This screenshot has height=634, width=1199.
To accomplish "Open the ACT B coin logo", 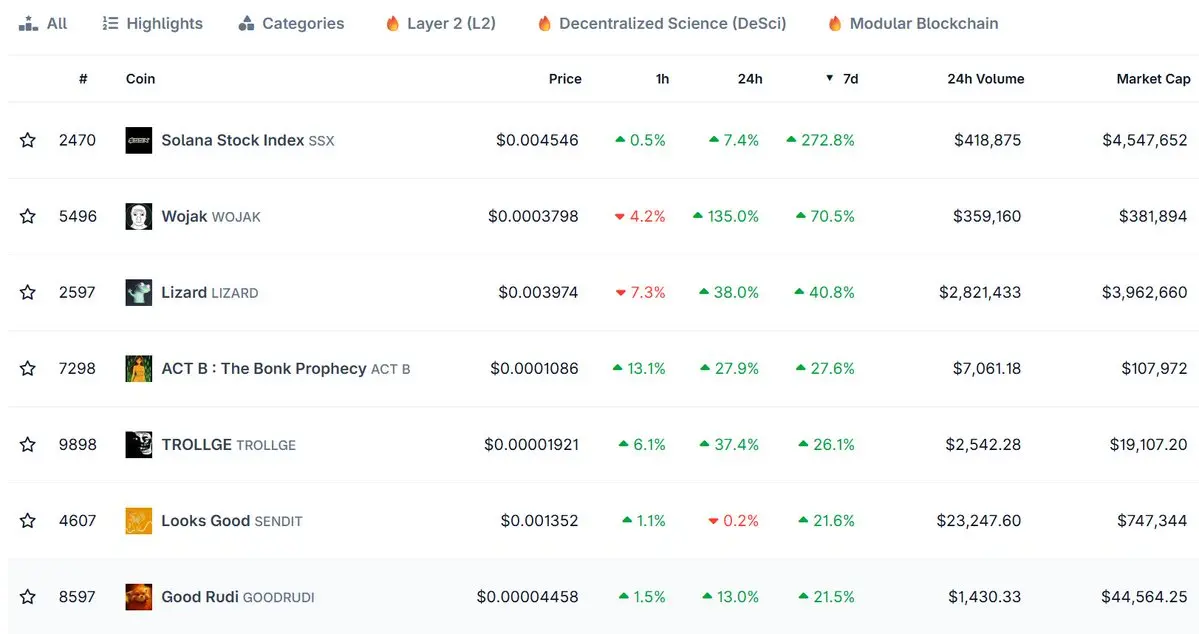I will [x=138, y=369].
